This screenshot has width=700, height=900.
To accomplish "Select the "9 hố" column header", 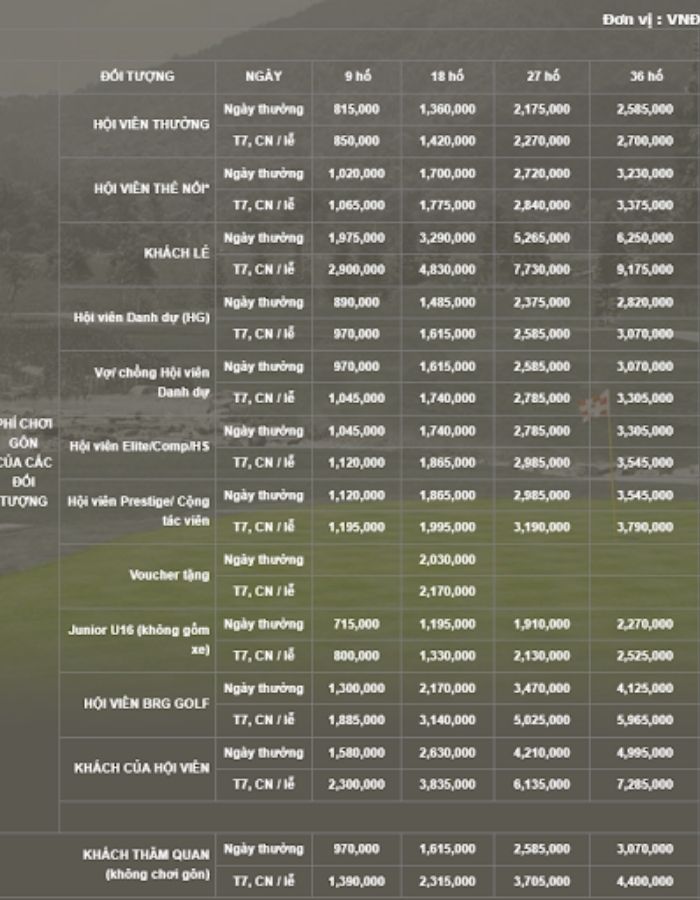I will [x=356, y=76].
